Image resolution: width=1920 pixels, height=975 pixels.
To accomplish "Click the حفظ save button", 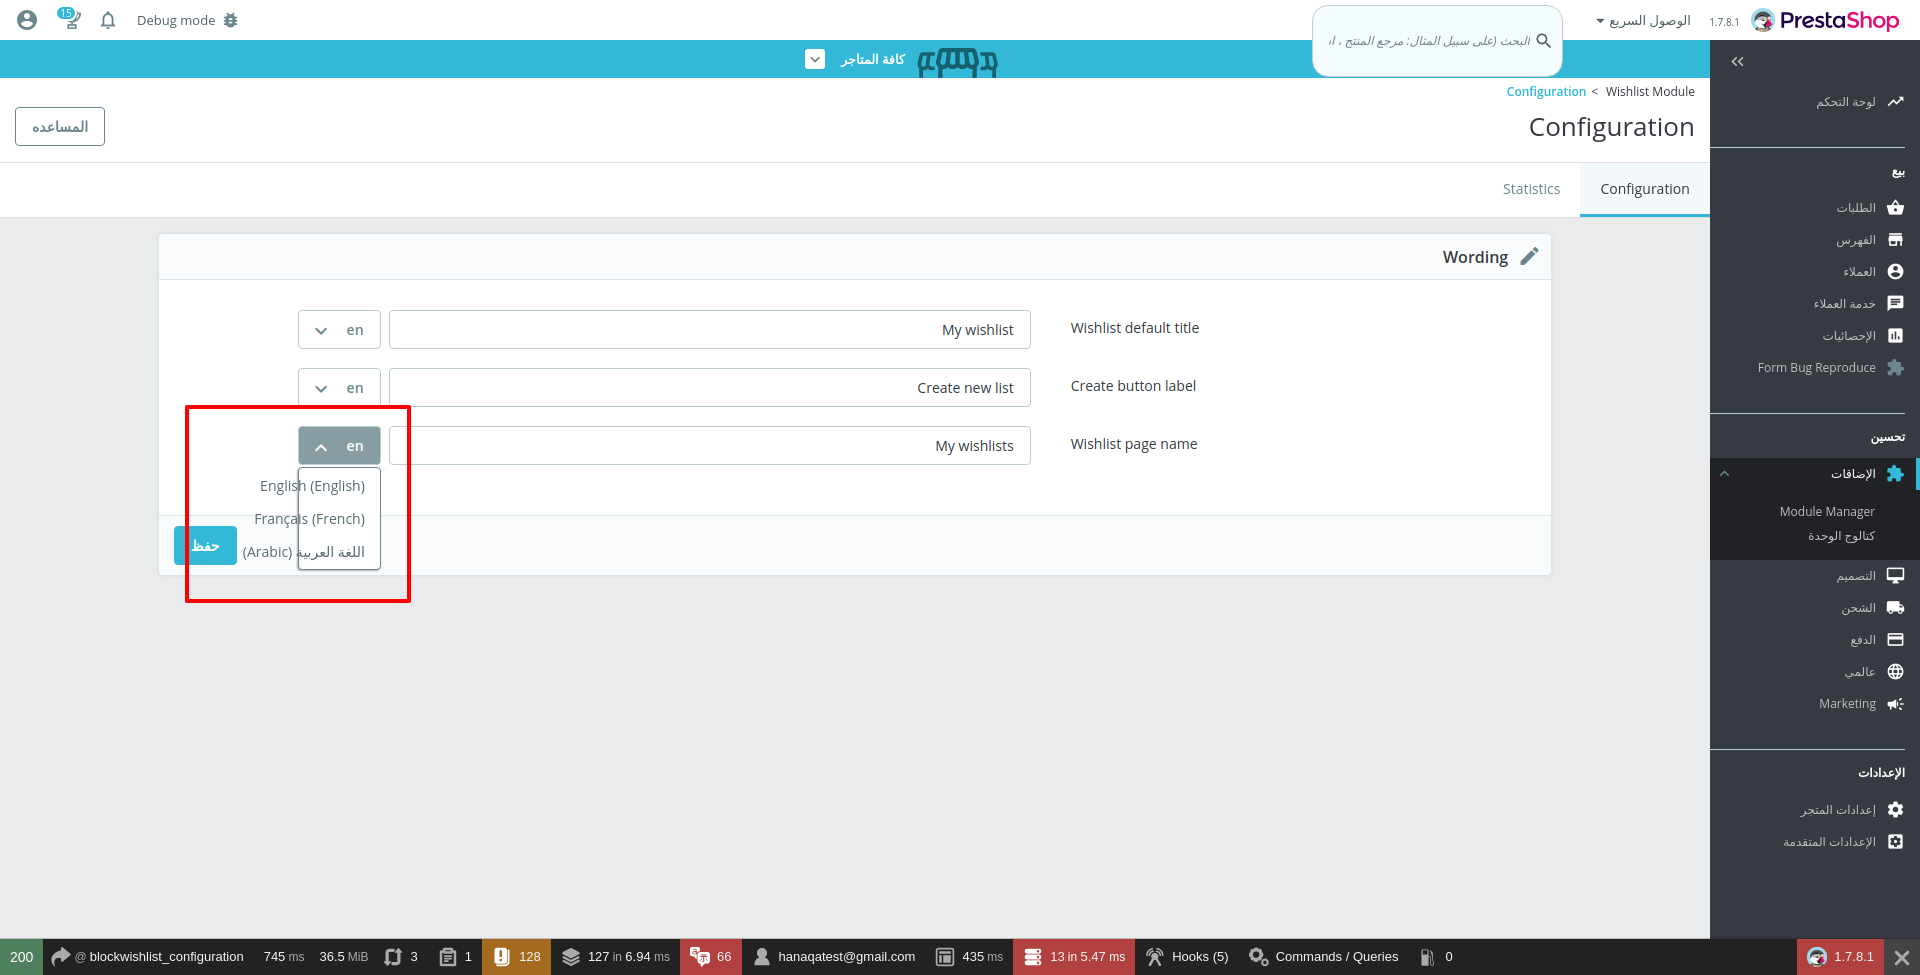I will tap(205, 545).
